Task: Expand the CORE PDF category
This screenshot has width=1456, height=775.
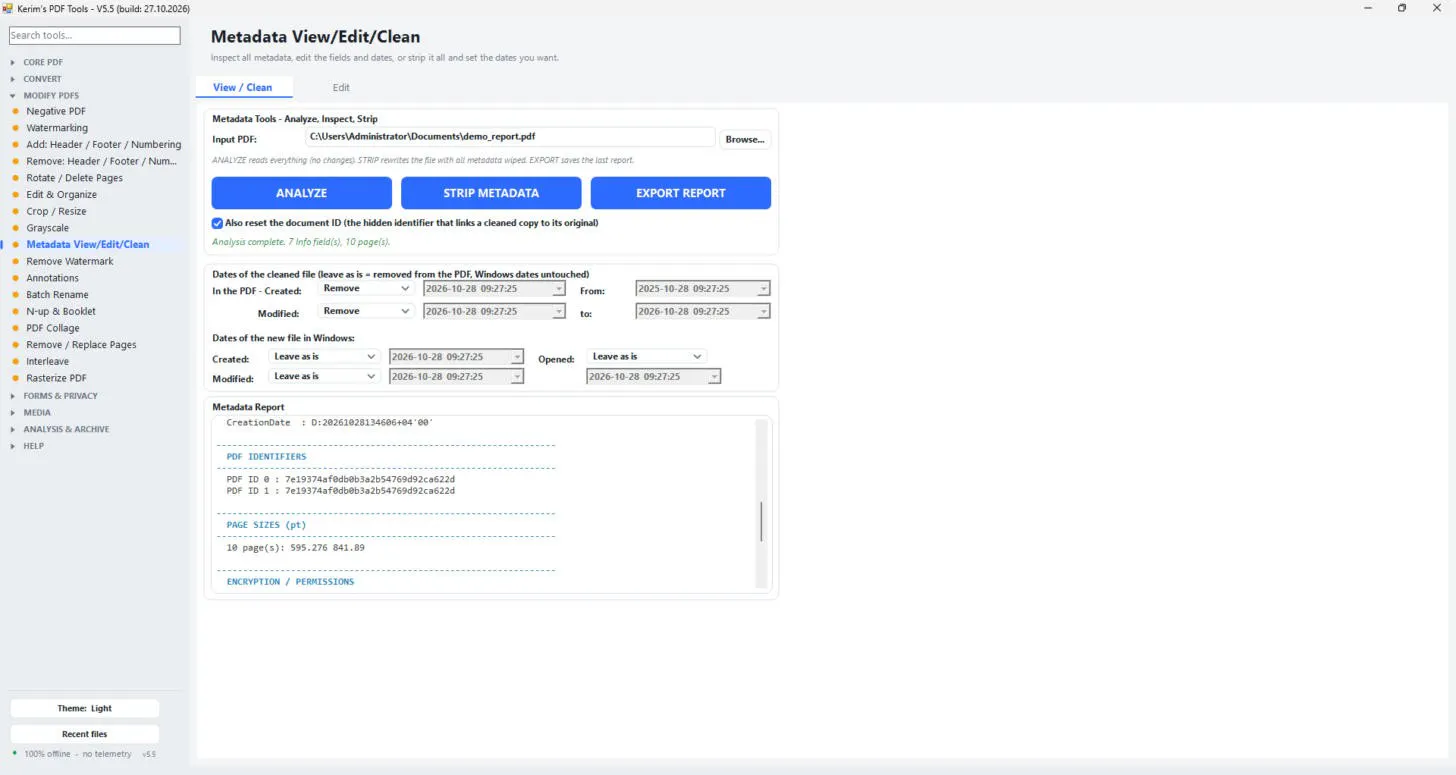Action: pos(42,62)
